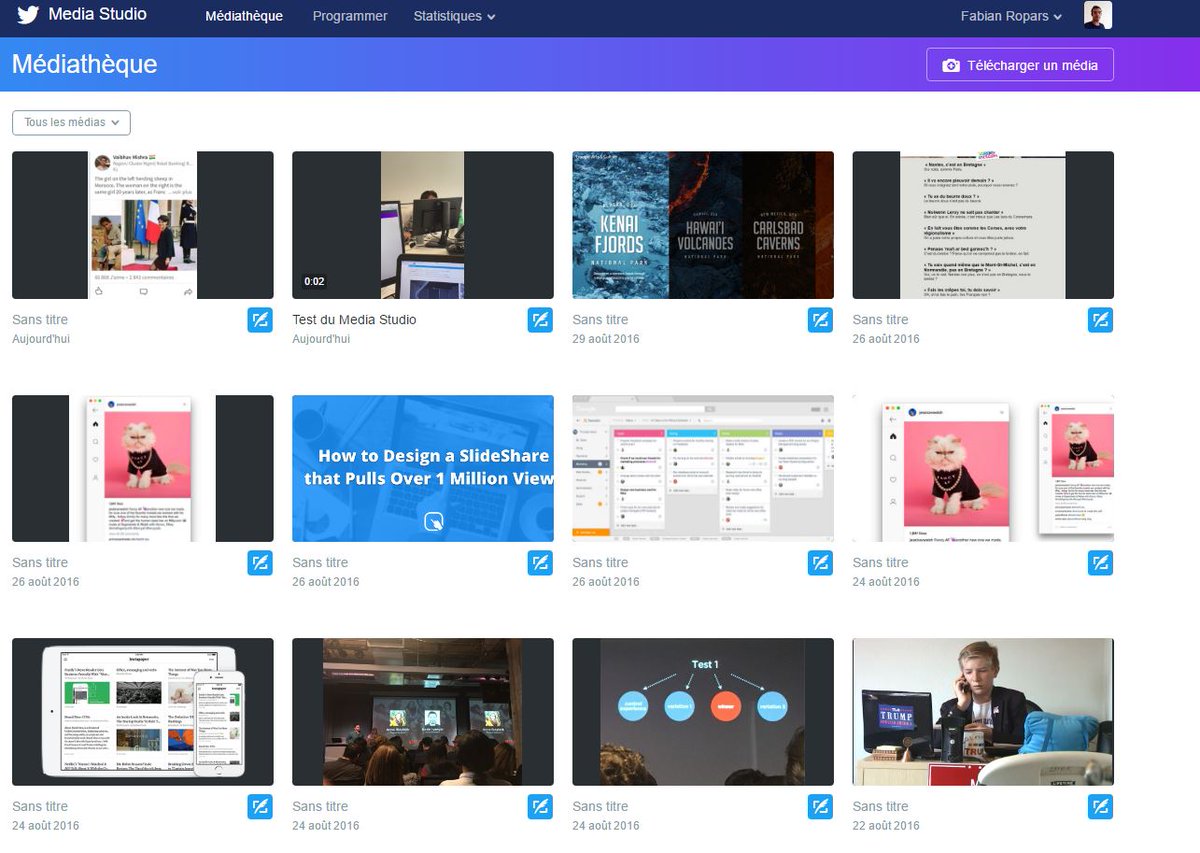The width and height of the screenshot is (1200, 853).
Task: Open the Trump poster boy thumbnail
Action: tap(983, 712)
